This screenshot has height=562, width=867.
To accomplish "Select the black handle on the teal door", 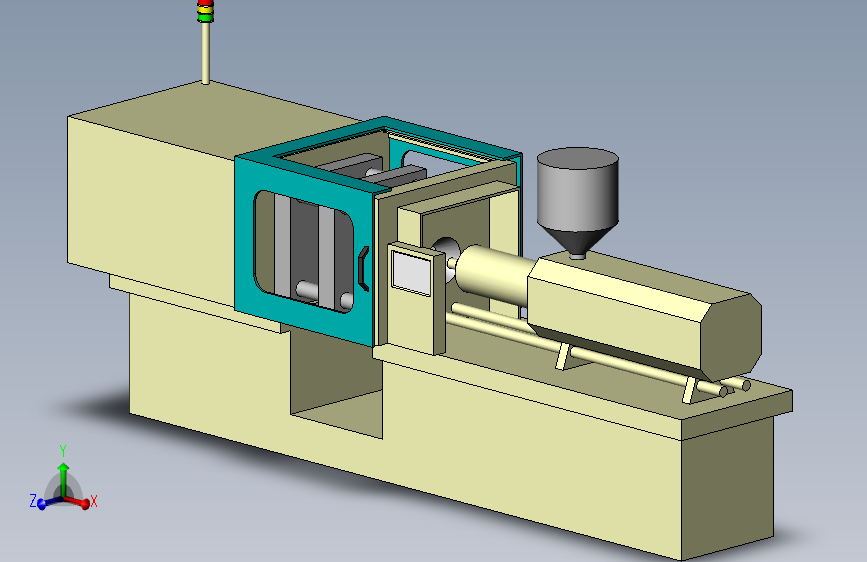I will point(363,268).
